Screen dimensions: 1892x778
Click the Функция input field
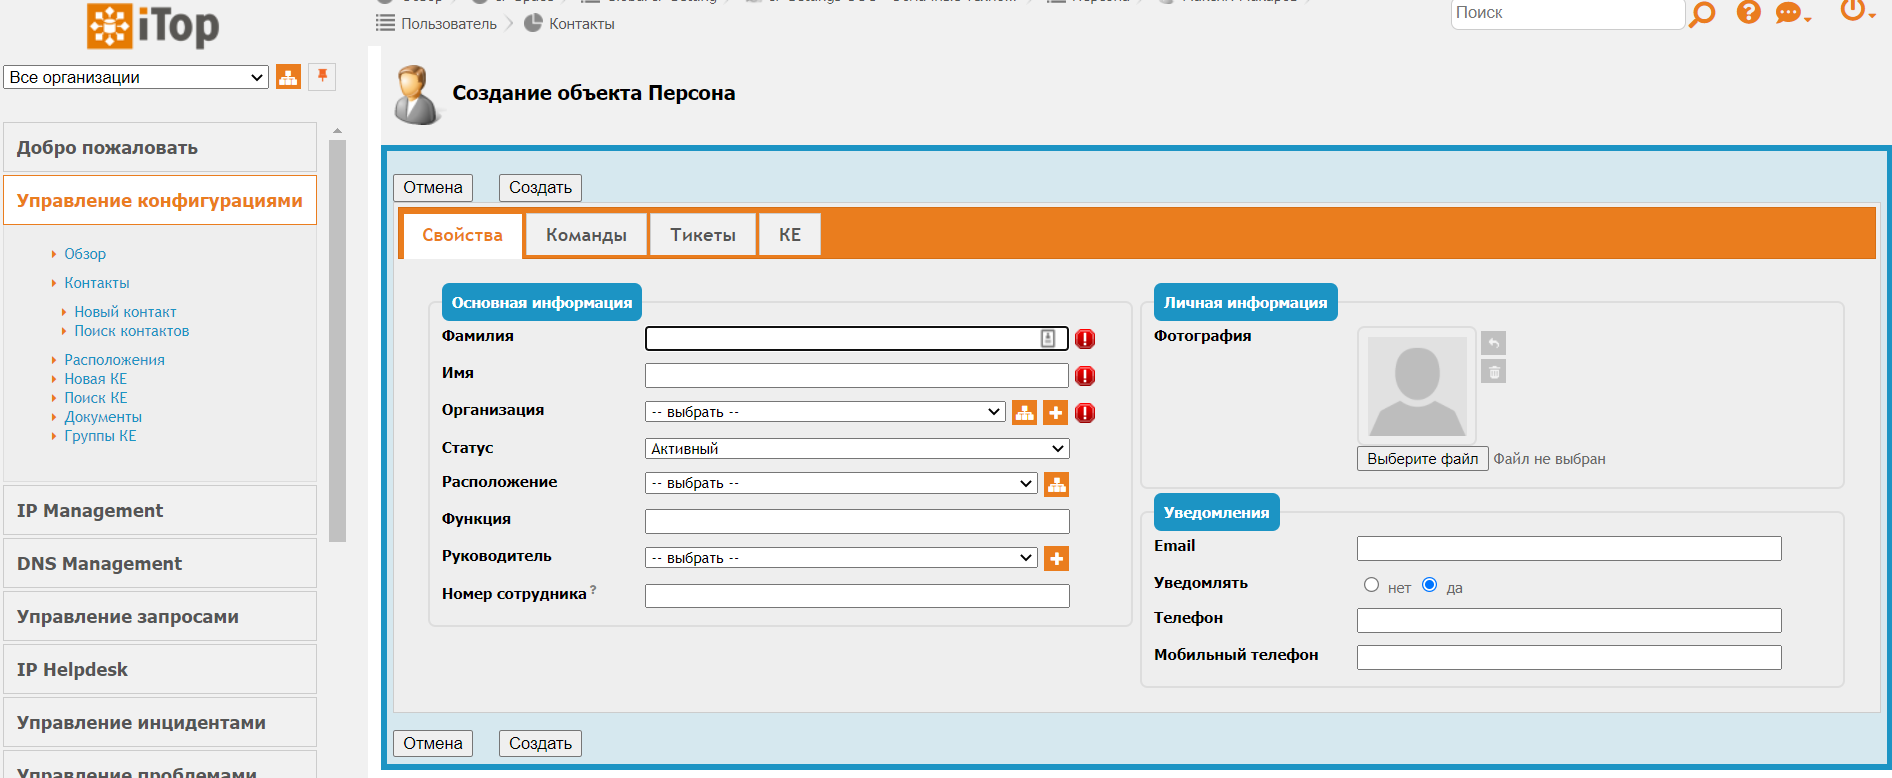click(857, 521)
